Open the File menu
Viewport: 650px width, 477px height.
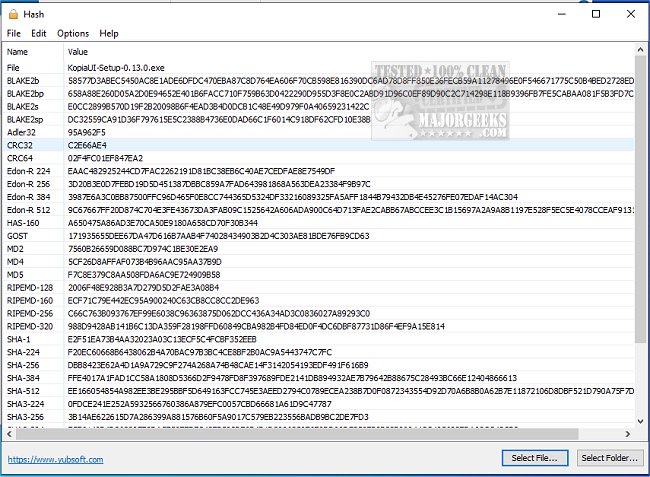pos(14,33)
